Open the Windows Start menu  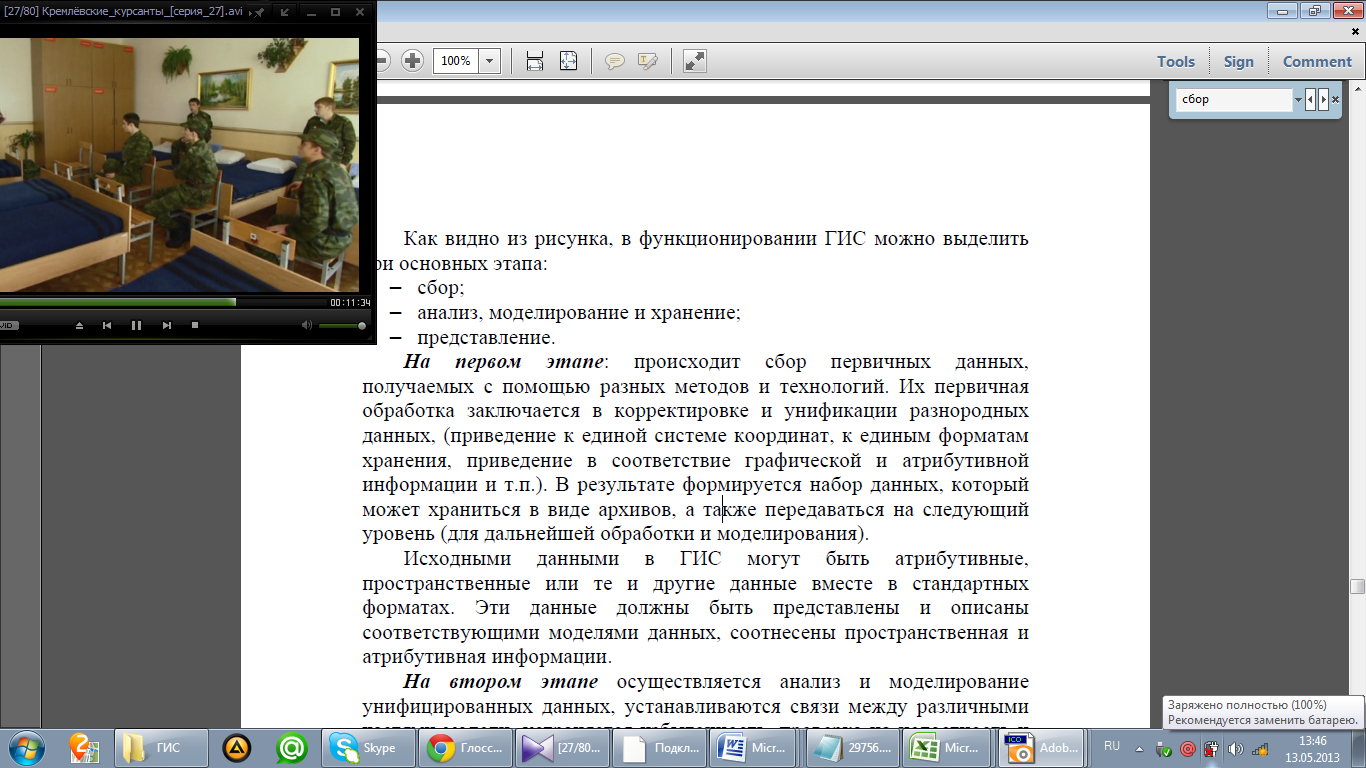tap(25, 747)
